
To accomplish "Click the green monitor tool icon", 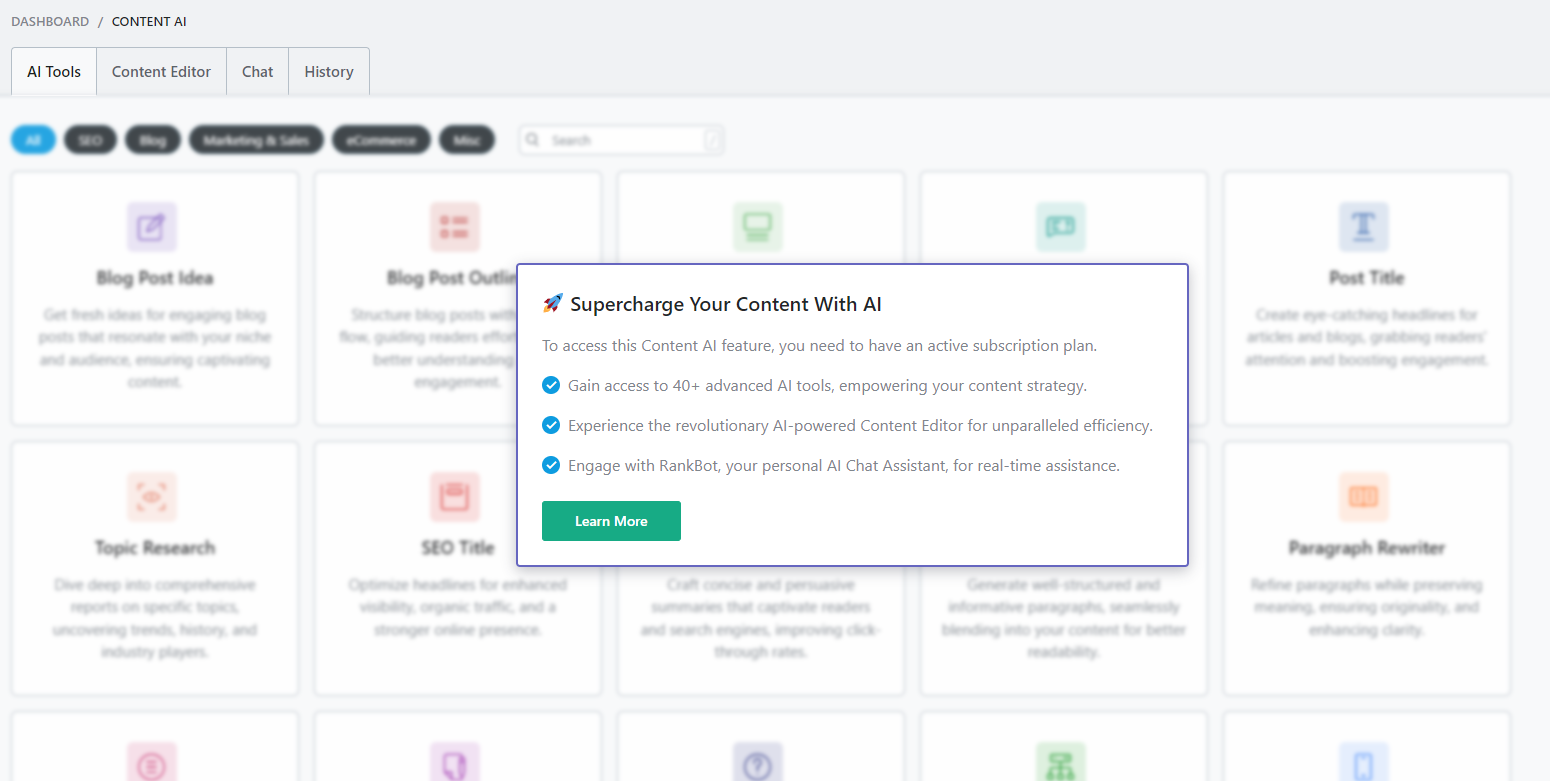I will pos(758,227).
